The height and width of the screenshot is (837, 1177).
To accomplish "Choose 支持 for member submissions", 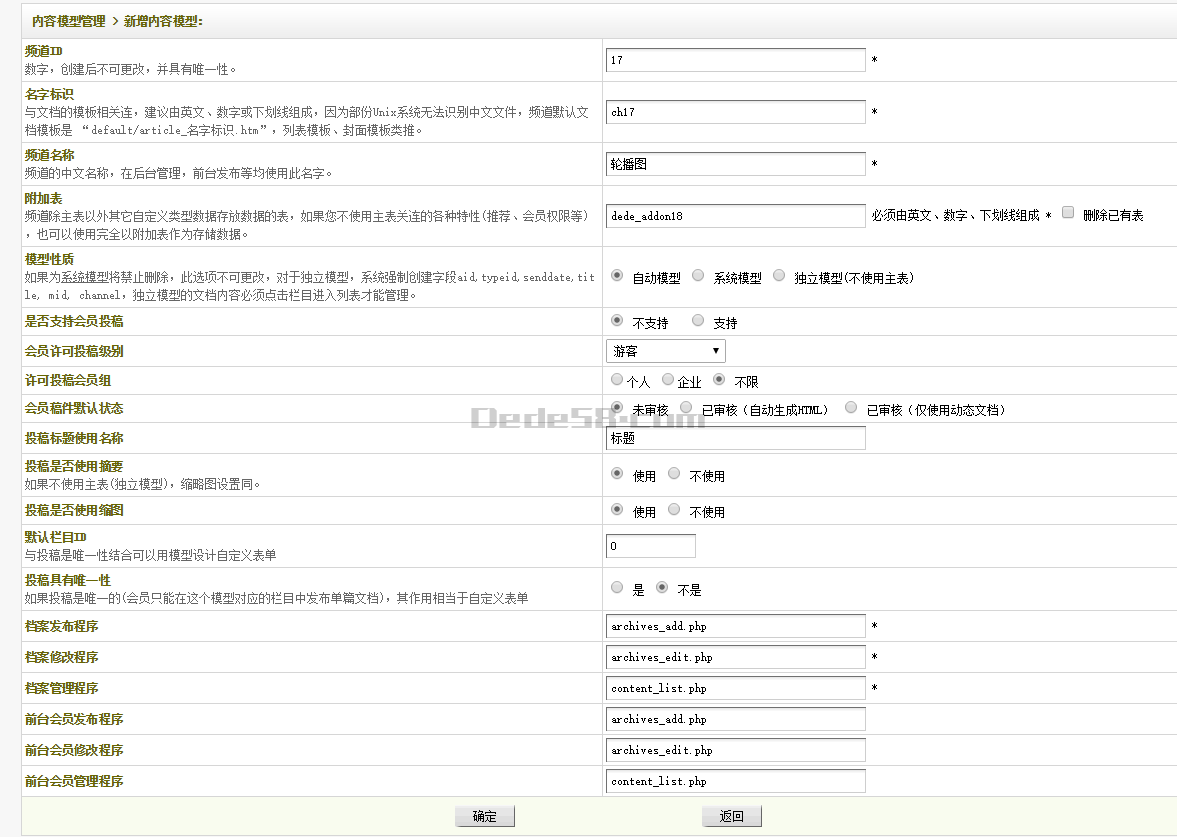I will (698, 320).
